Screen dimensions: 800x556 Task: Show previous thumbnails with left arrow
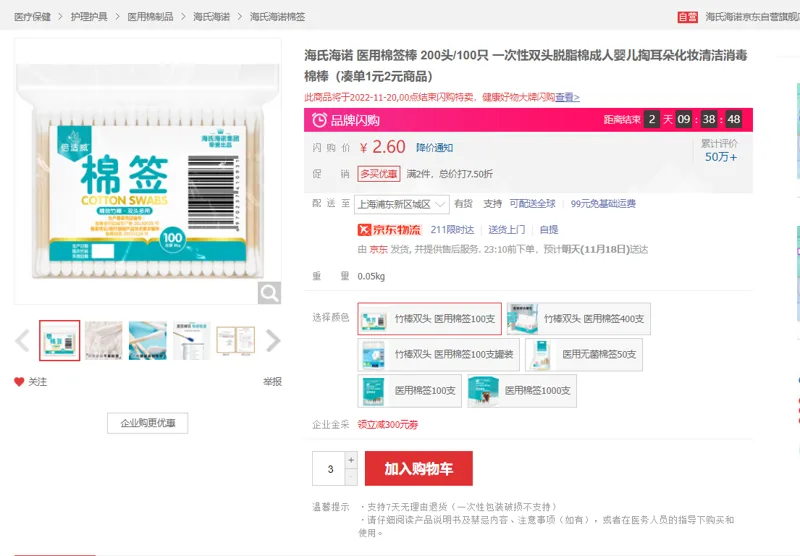22,341
